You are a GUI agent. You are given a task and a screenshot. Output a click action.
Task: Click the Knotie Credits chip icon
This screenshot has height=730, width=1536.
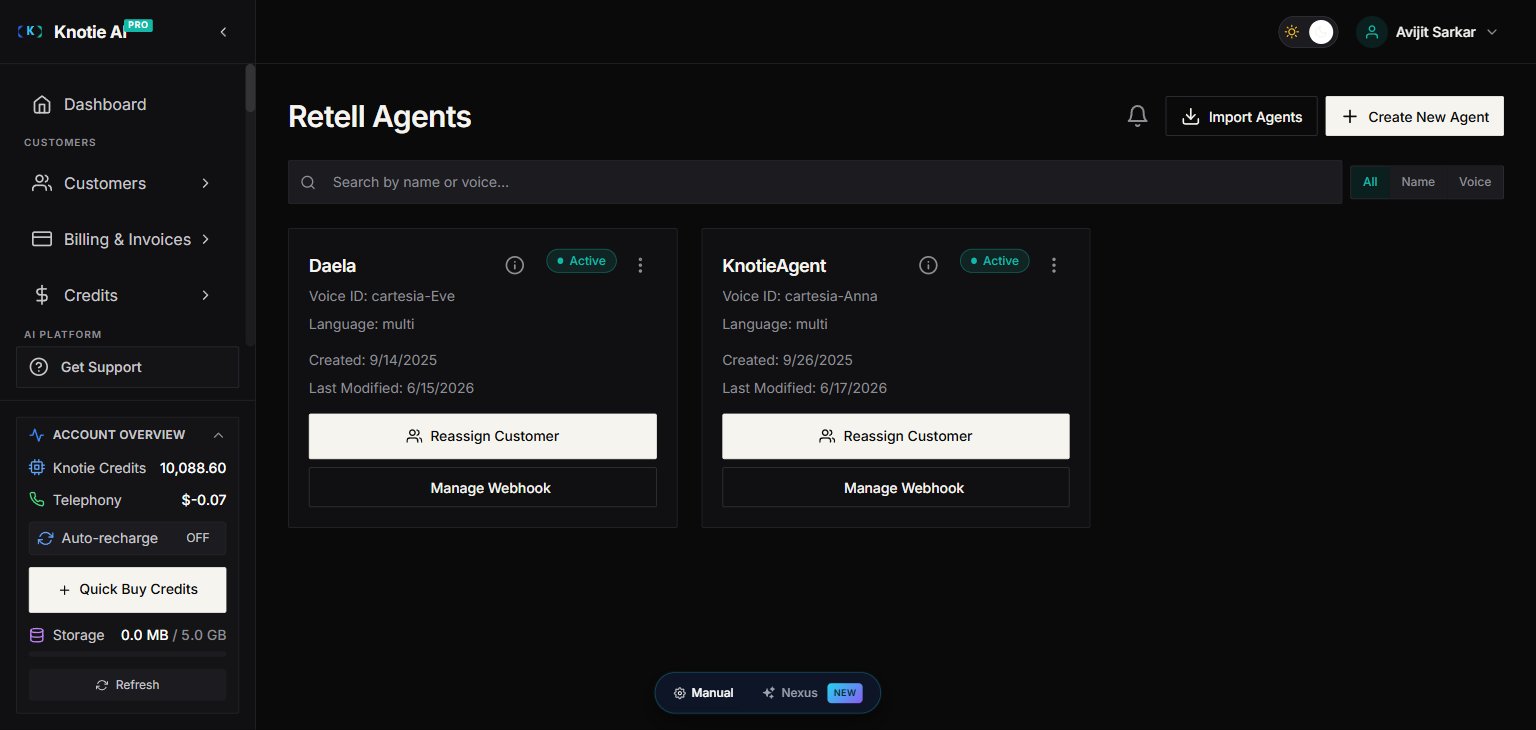(x=37, y=468)
